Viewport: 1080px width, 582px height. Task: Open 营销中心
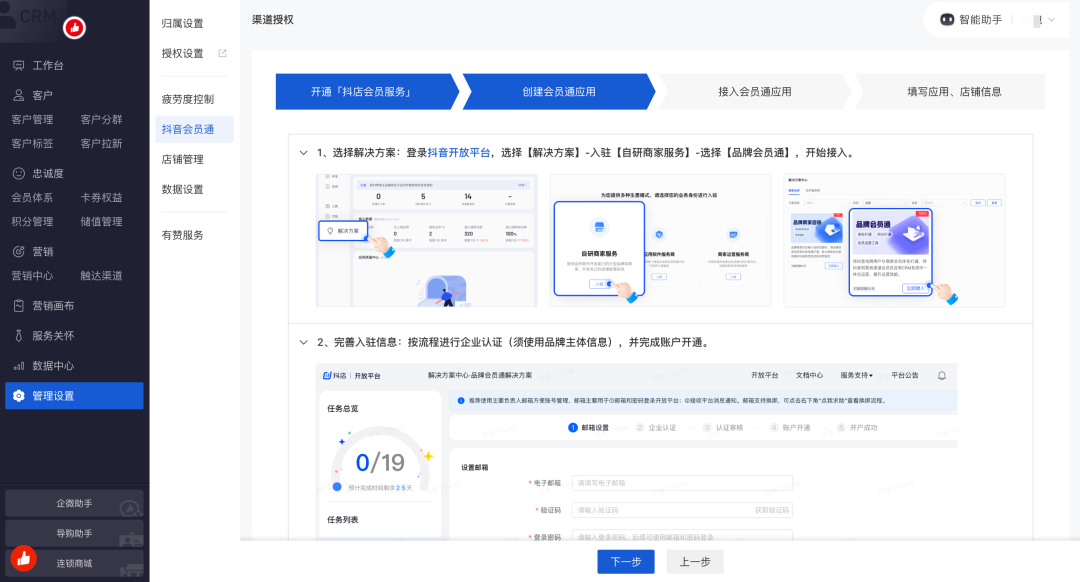32,276
